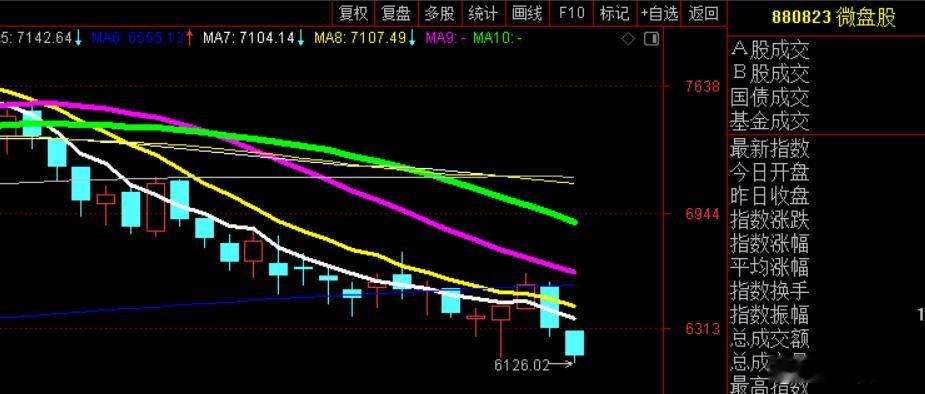The width and height of the screenshot is (925, 394).
Task: Select the A股成交 row
Action: (770, 50)
